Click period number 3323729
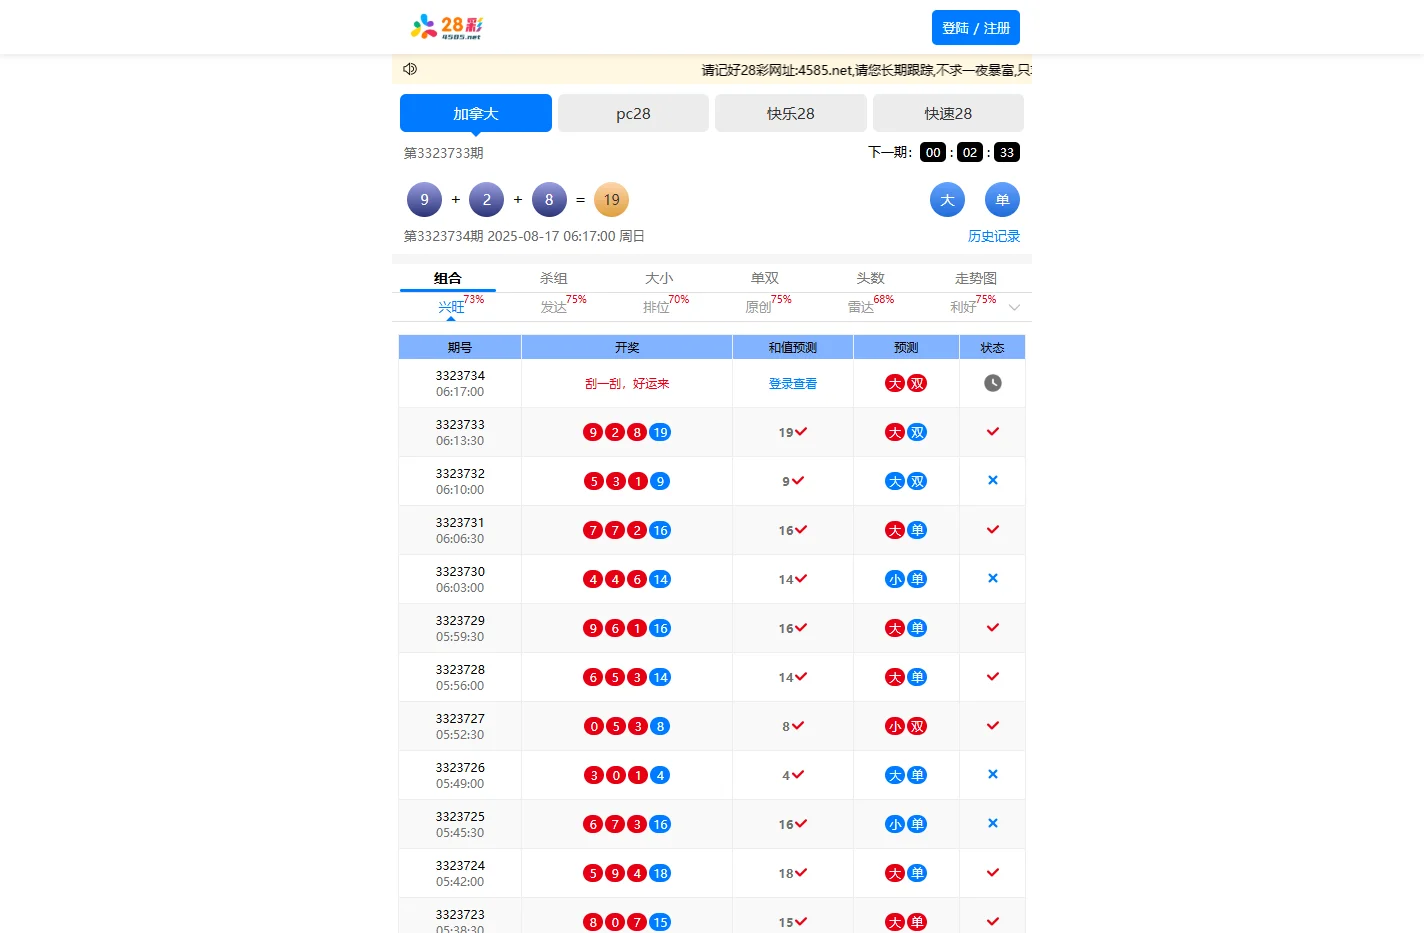This screenshot has height=933, width=1424. (460, 621)
